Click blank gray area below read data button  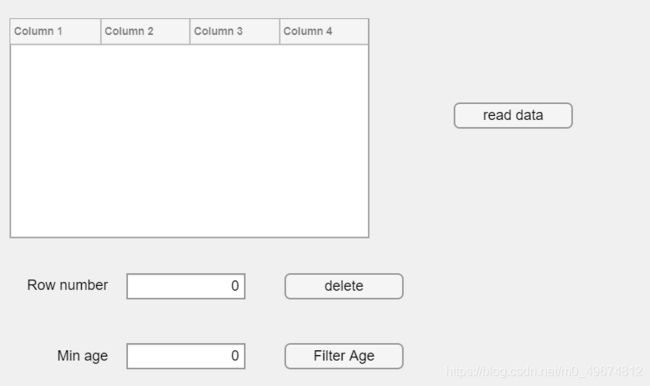[513, 199]
